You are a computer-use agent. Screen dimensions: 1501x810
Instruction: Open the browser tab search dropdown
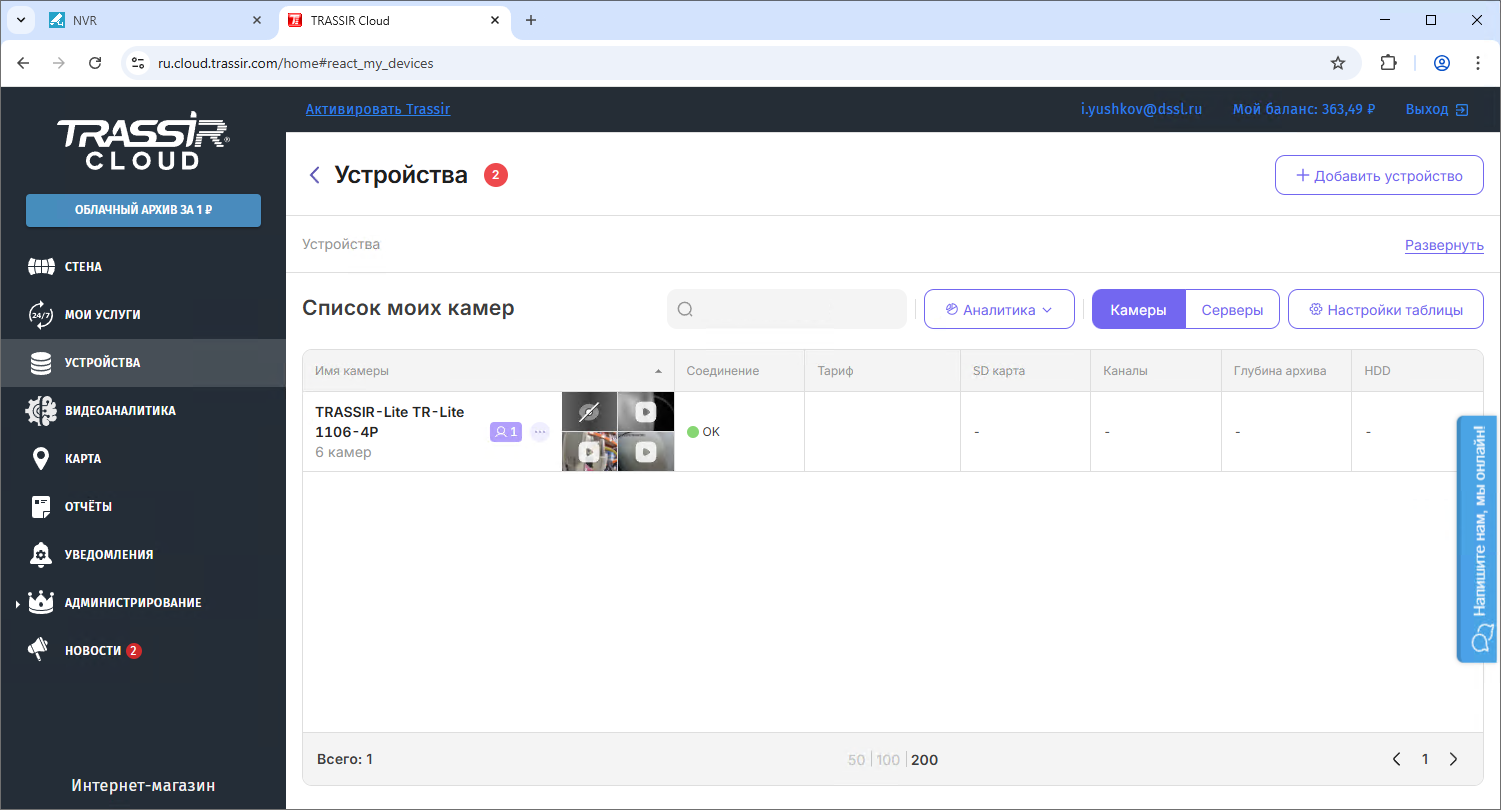click(20, 20)
